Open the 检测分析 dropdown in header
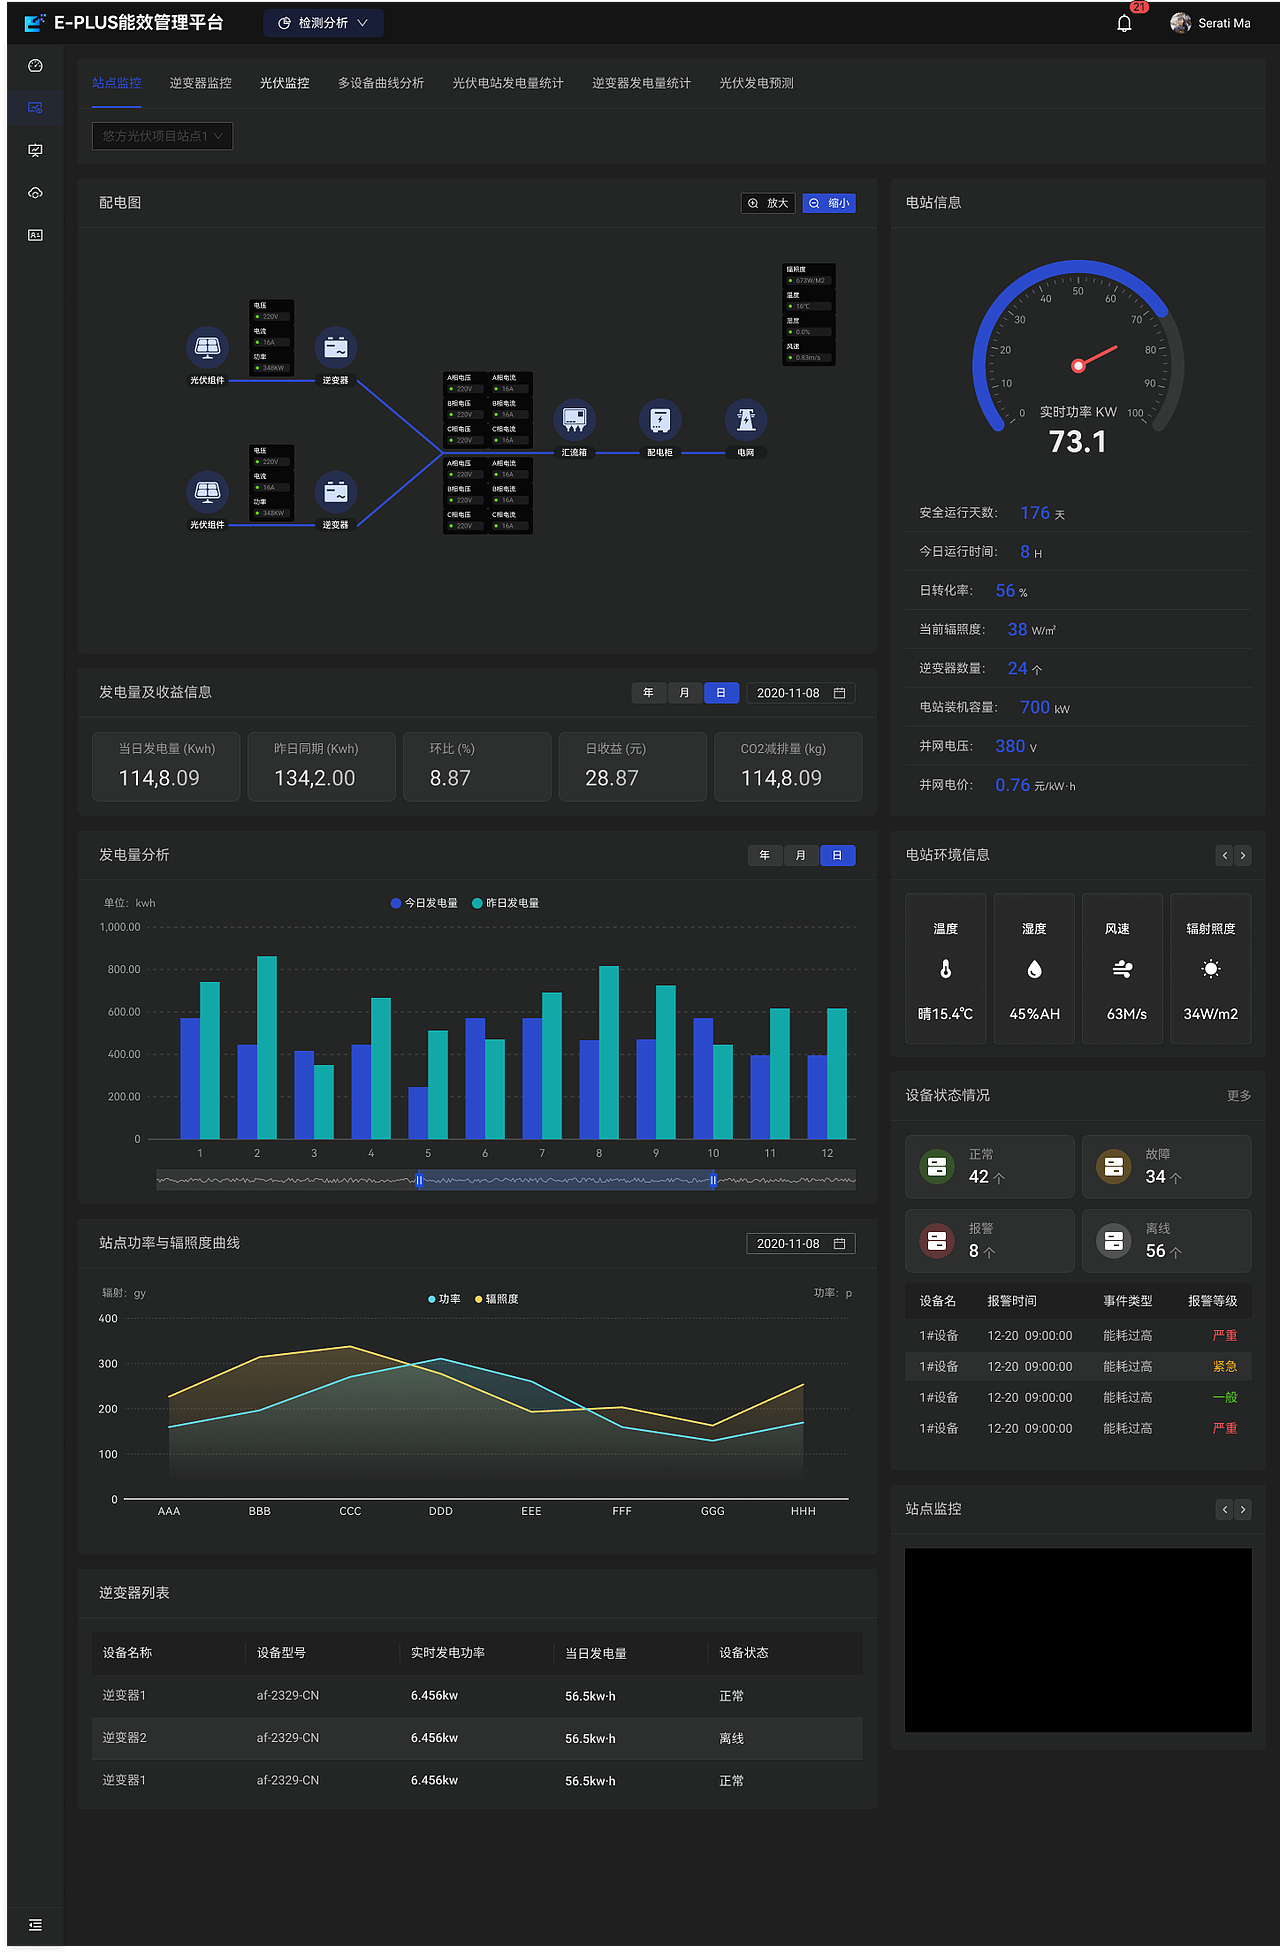Viewport: 1280px width, 1955px height. tap(323, 23)
